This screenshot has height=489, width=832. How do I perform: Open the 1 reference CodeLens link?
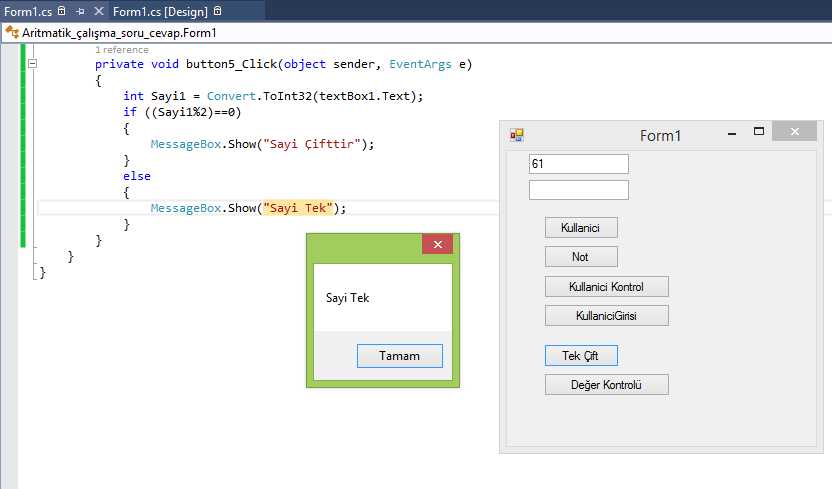pos(122,50)
